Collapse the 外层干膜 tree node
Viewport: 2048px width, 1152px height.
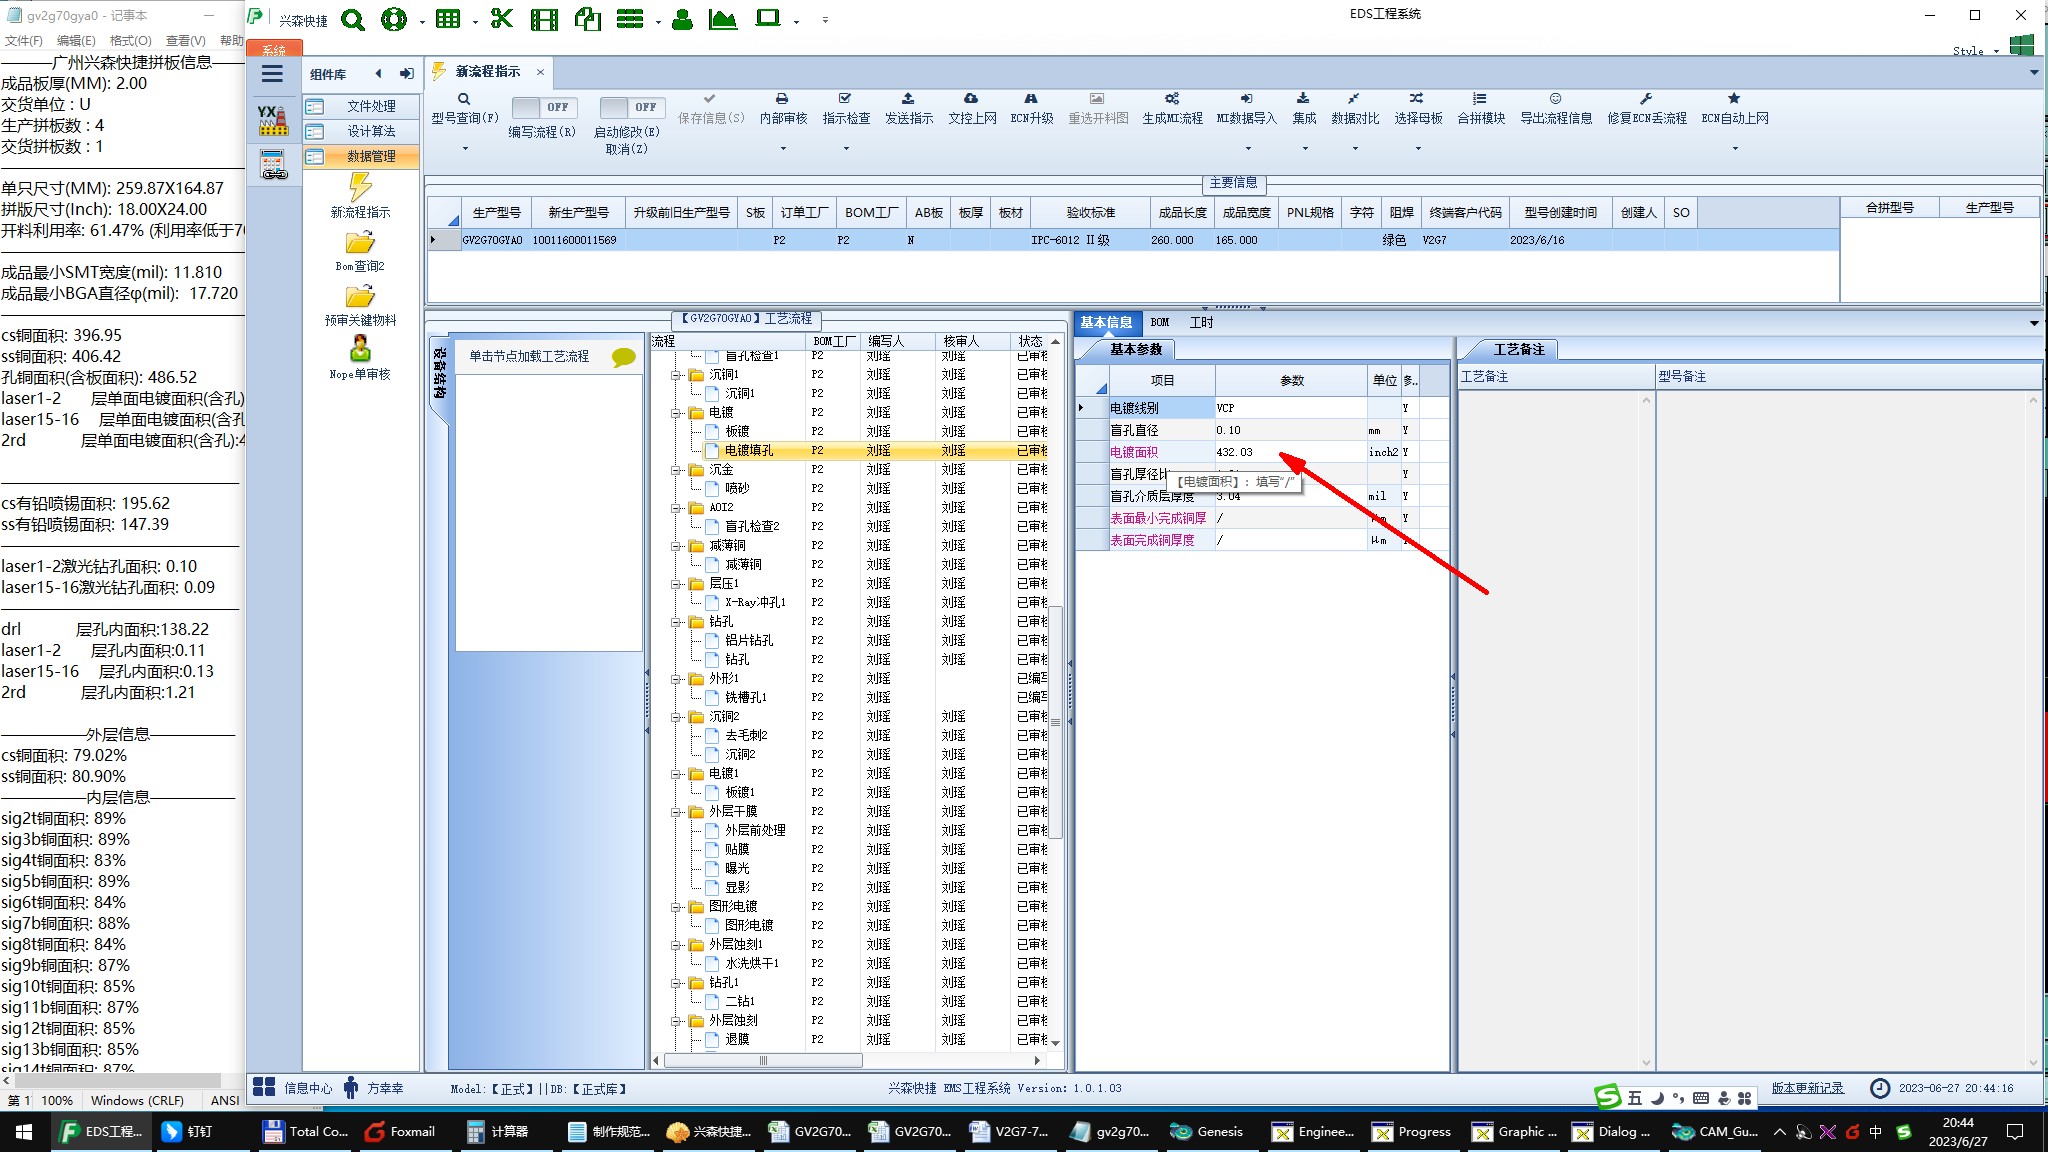tap(677, 812)
